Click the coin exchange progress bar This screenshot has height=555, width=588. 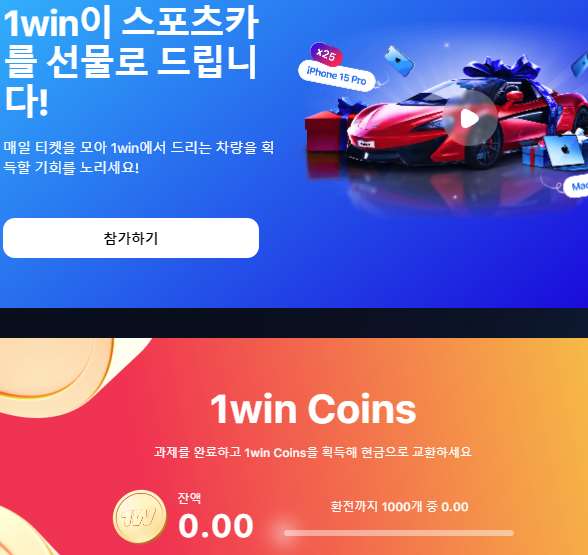(399, 533)
